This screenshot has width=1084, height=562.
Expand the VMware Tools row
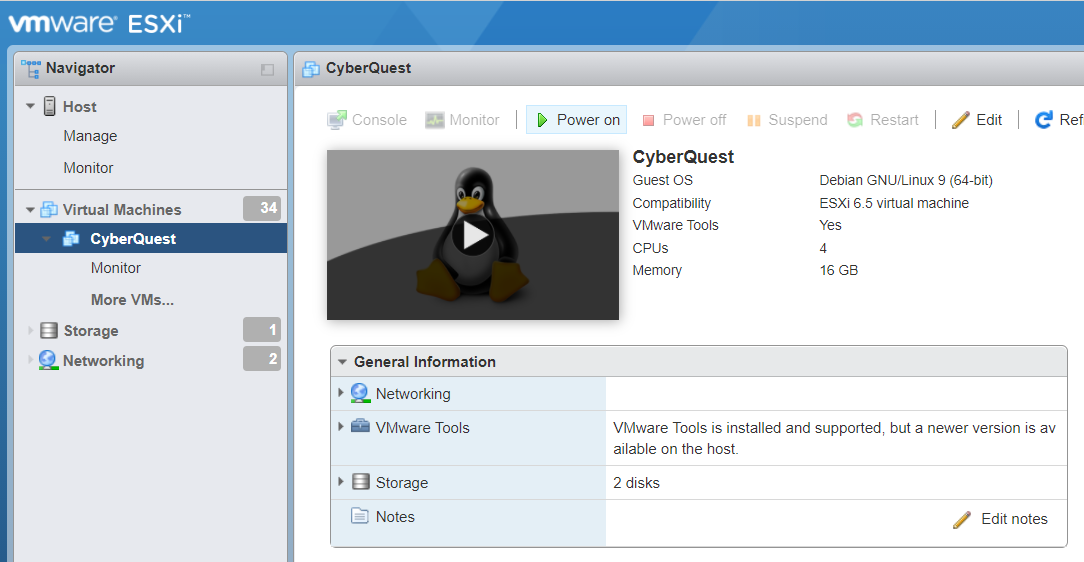coord(341,427)
